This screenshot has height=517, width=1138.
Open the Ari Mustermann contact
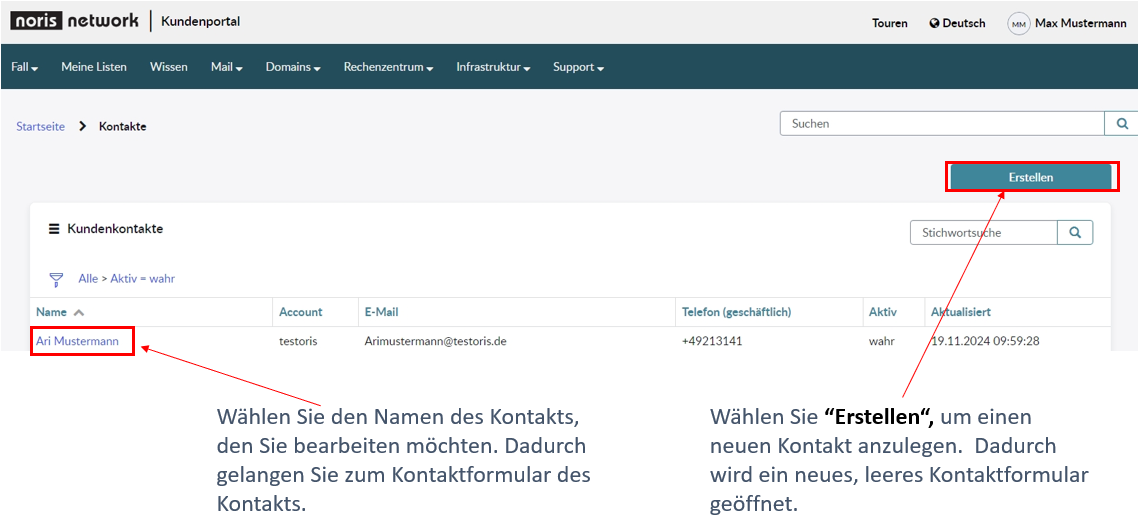[x=77, y=341]
